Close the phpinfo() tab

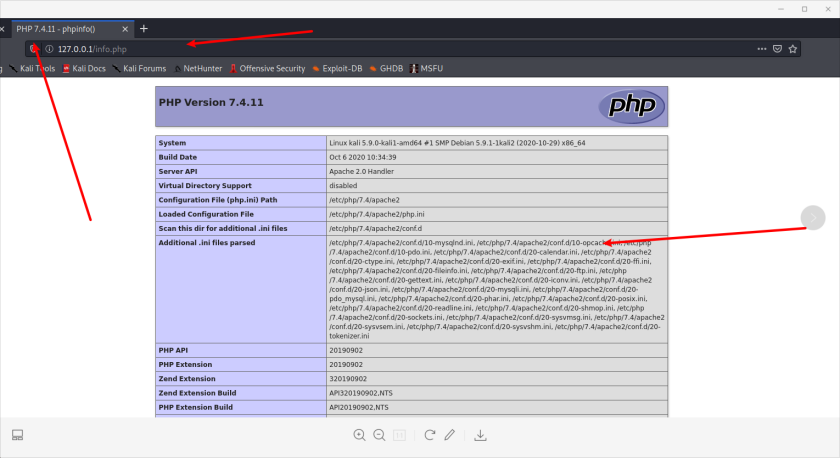pos(125,29)
